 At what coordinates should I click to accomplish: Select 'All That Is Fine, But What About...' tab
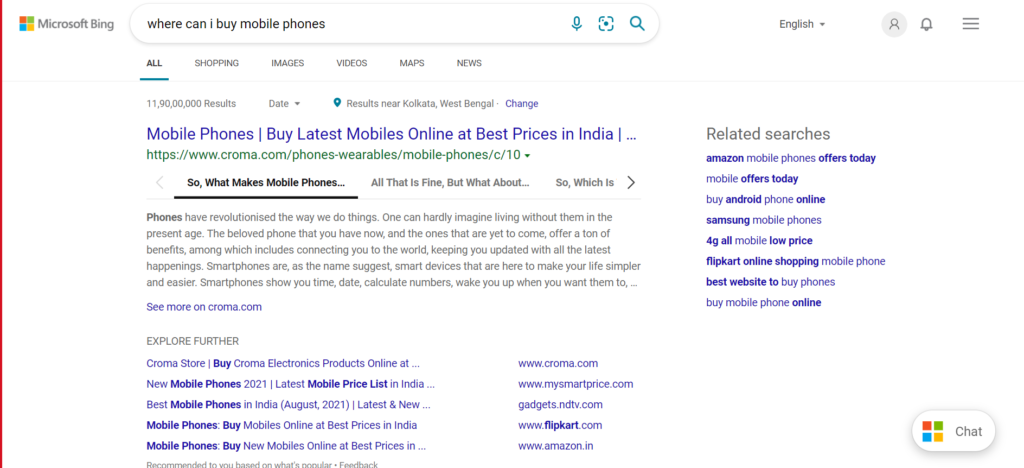tap(450, 183)
